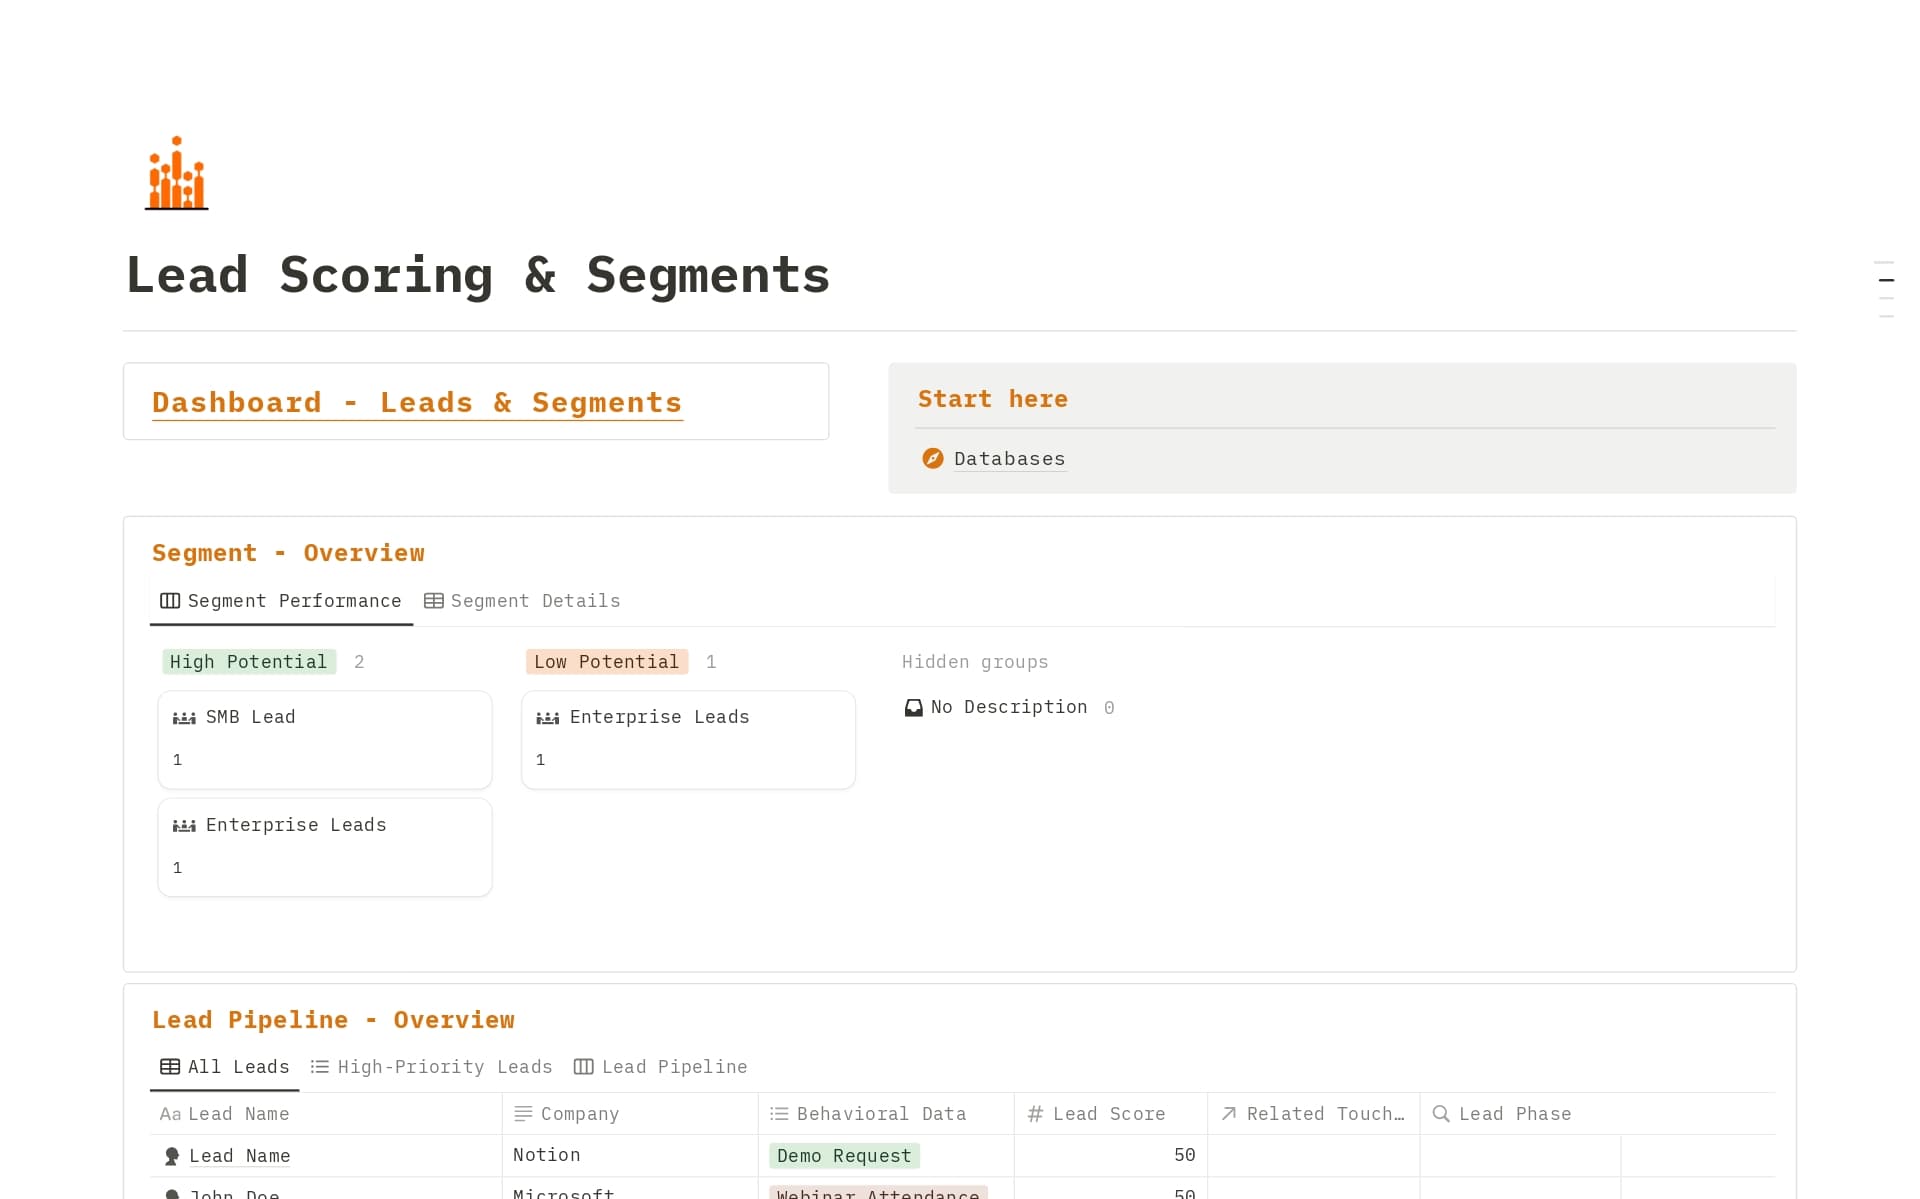This screenshot has height=1199, width=1920.
Task: Click the Aa icon in Lead Name header
Action: (170, 1114)
